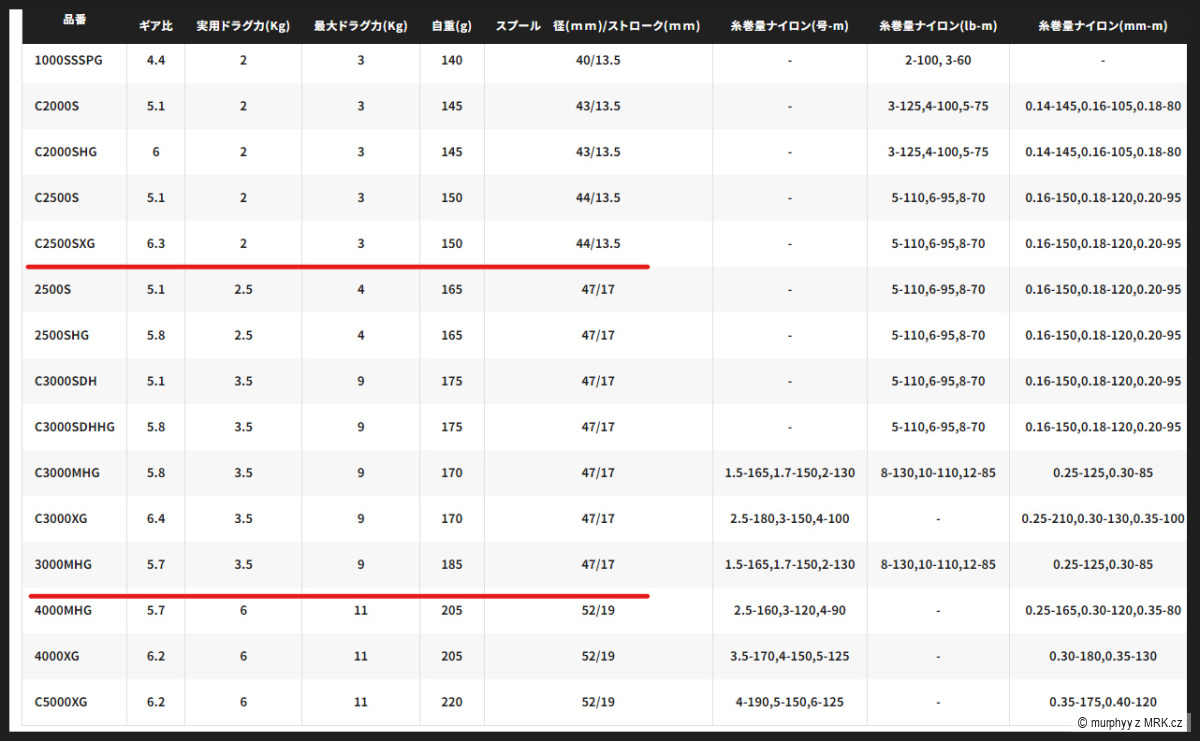Viewport: 1200px width, 741px height.
Task: Click the 品番 column header
Action: pyautogui.click(x=74, y=23)
